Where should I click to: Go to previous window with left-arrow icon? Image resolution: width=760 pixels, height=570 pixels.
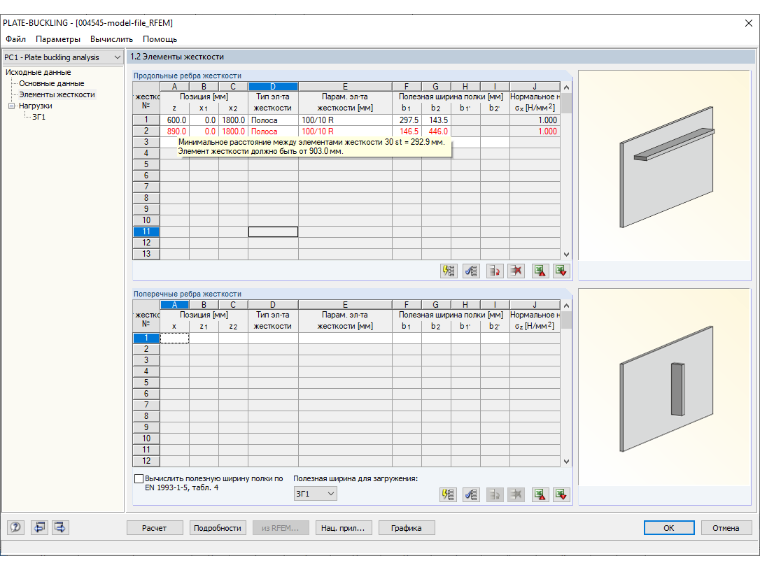pos(39,527)
